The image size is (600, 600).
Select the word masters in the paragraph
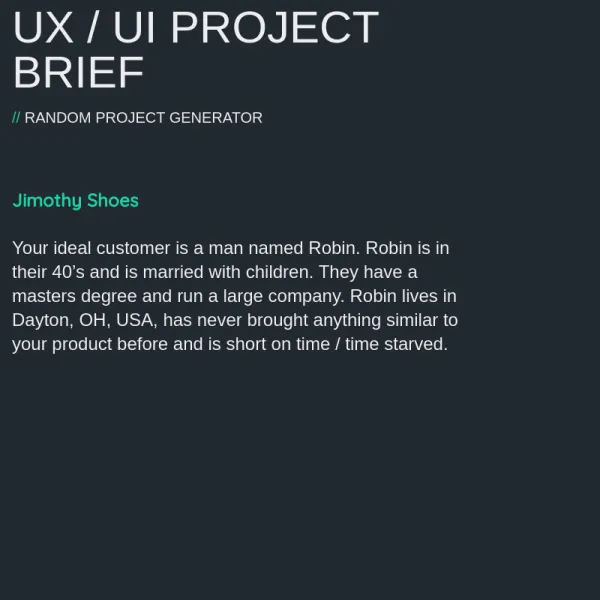(44, 296)
